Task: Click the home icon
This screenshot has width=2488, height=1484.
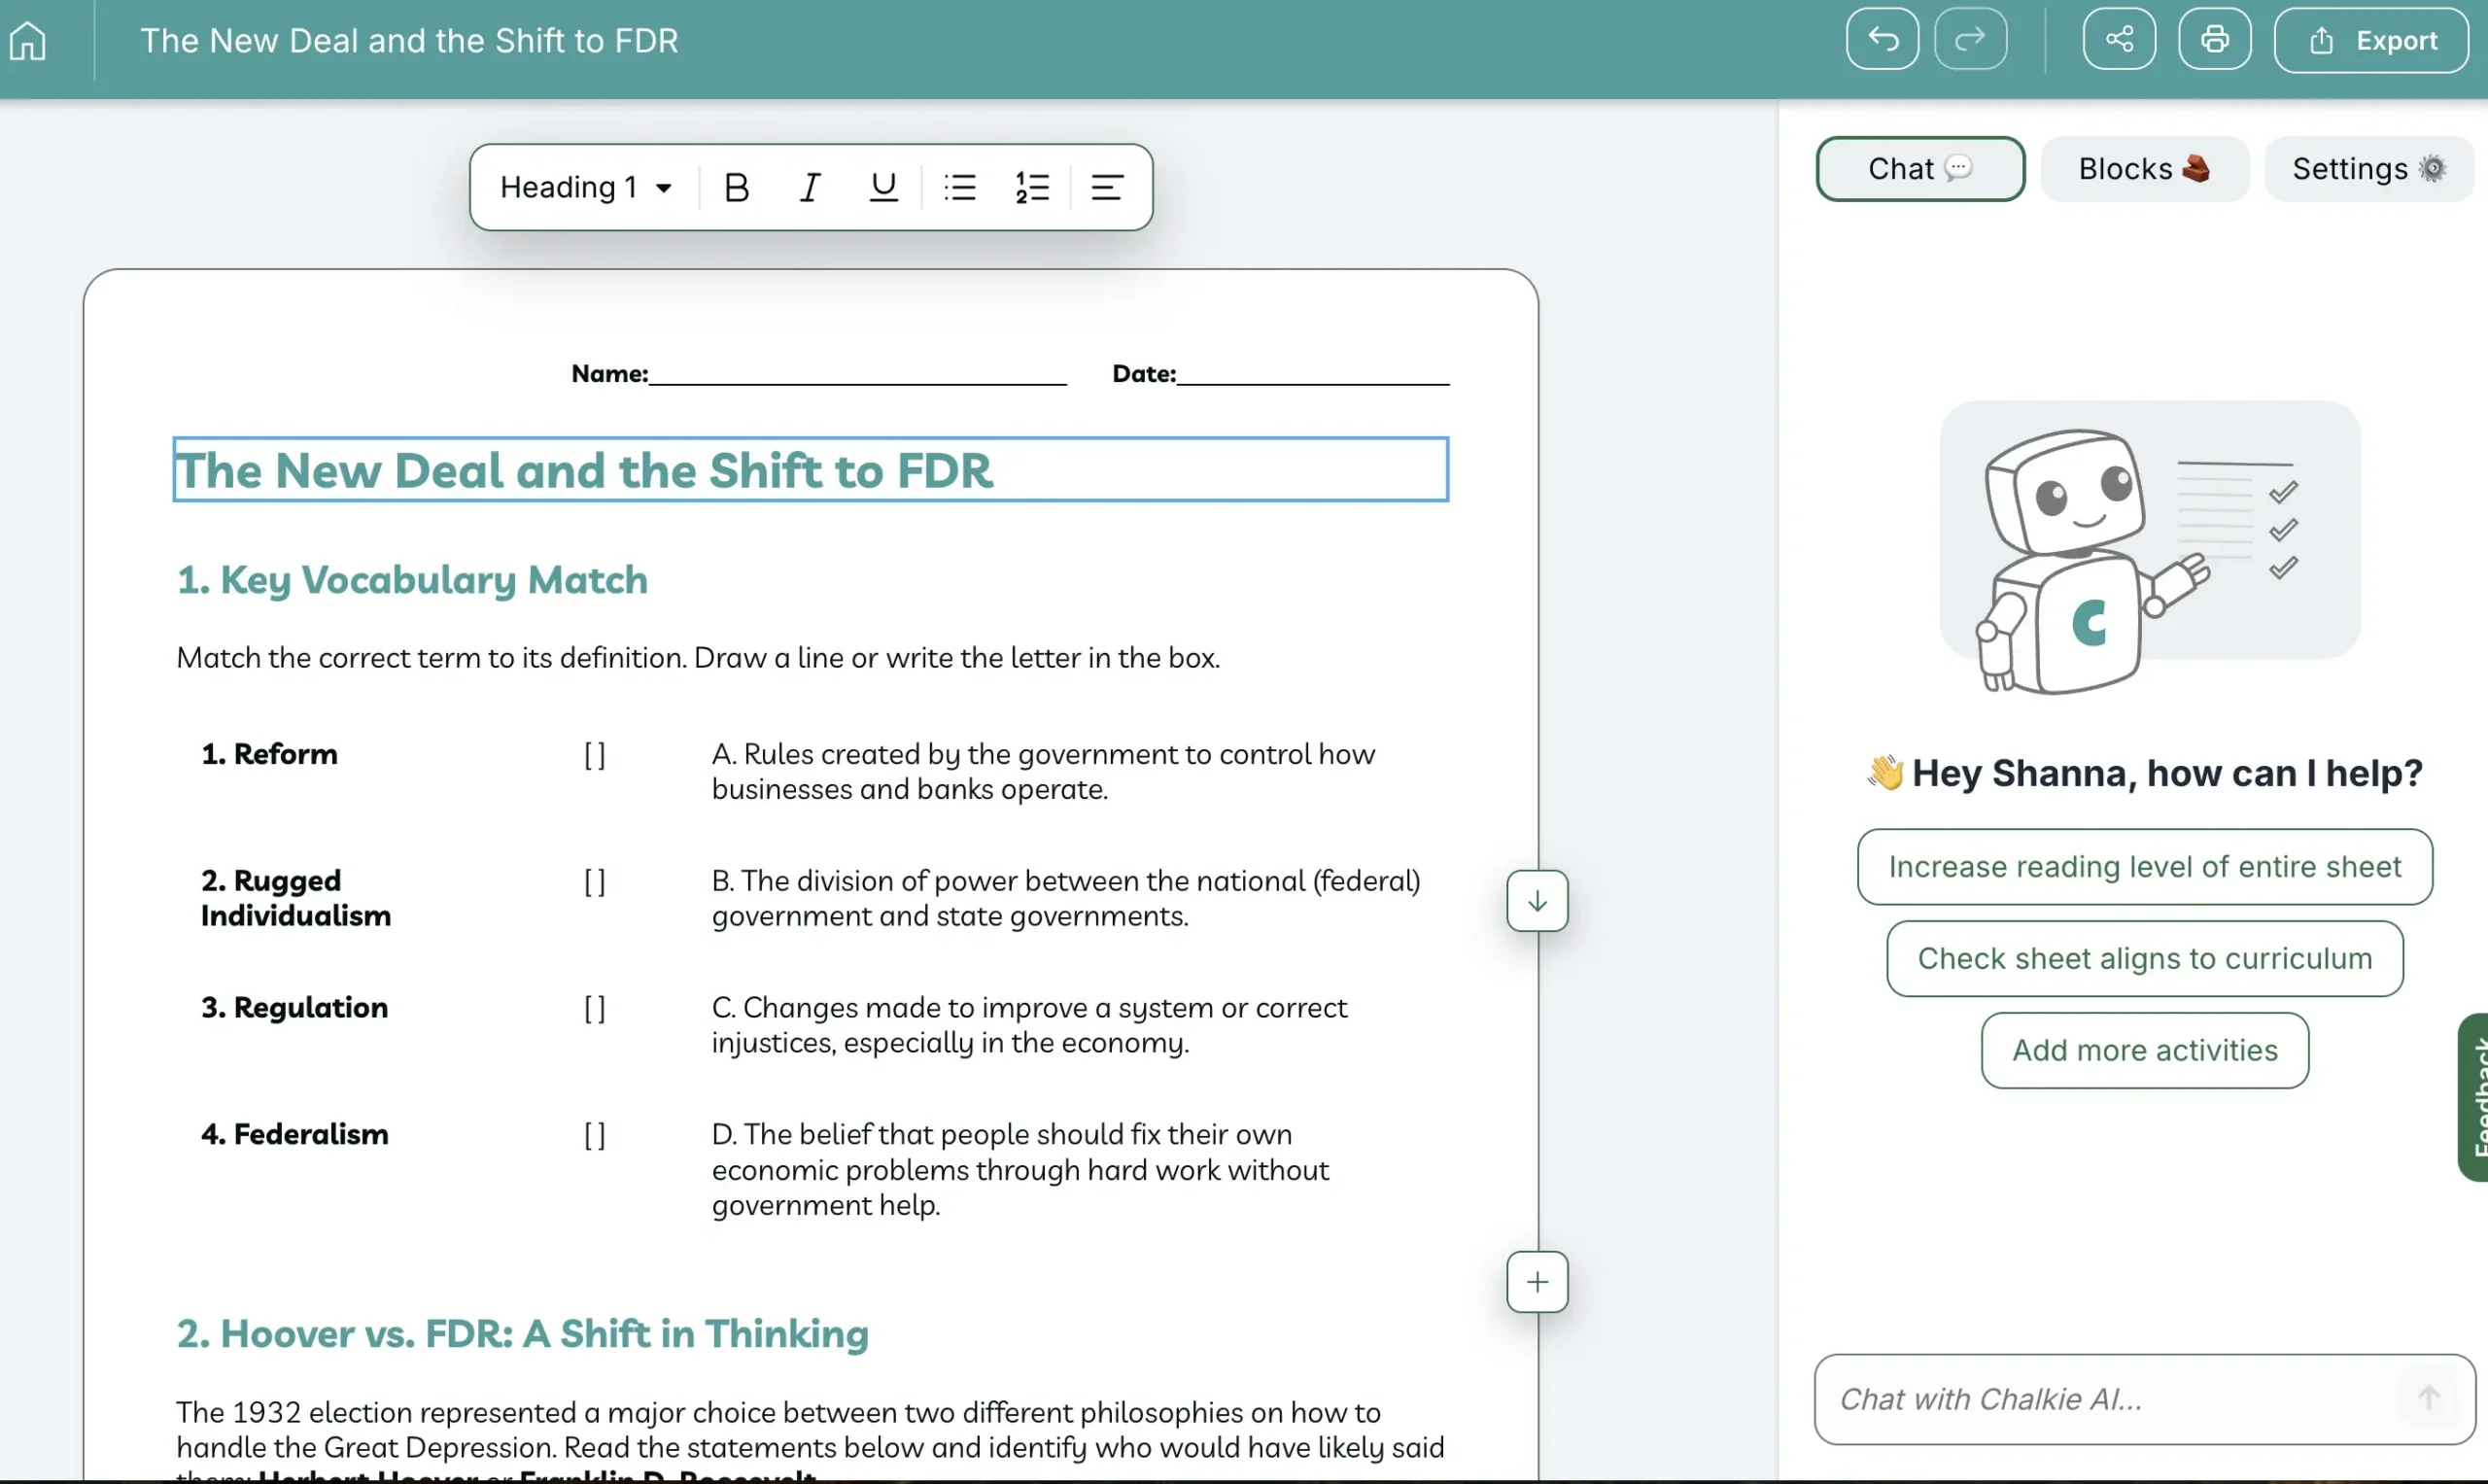Action: [x=28, y=41]
